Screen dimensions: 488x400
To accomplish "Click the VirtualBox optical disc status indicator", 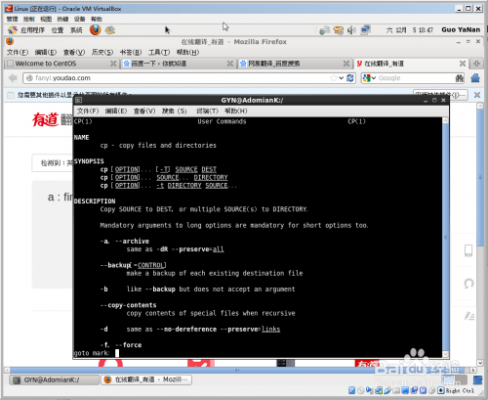I will coord(360,391).
